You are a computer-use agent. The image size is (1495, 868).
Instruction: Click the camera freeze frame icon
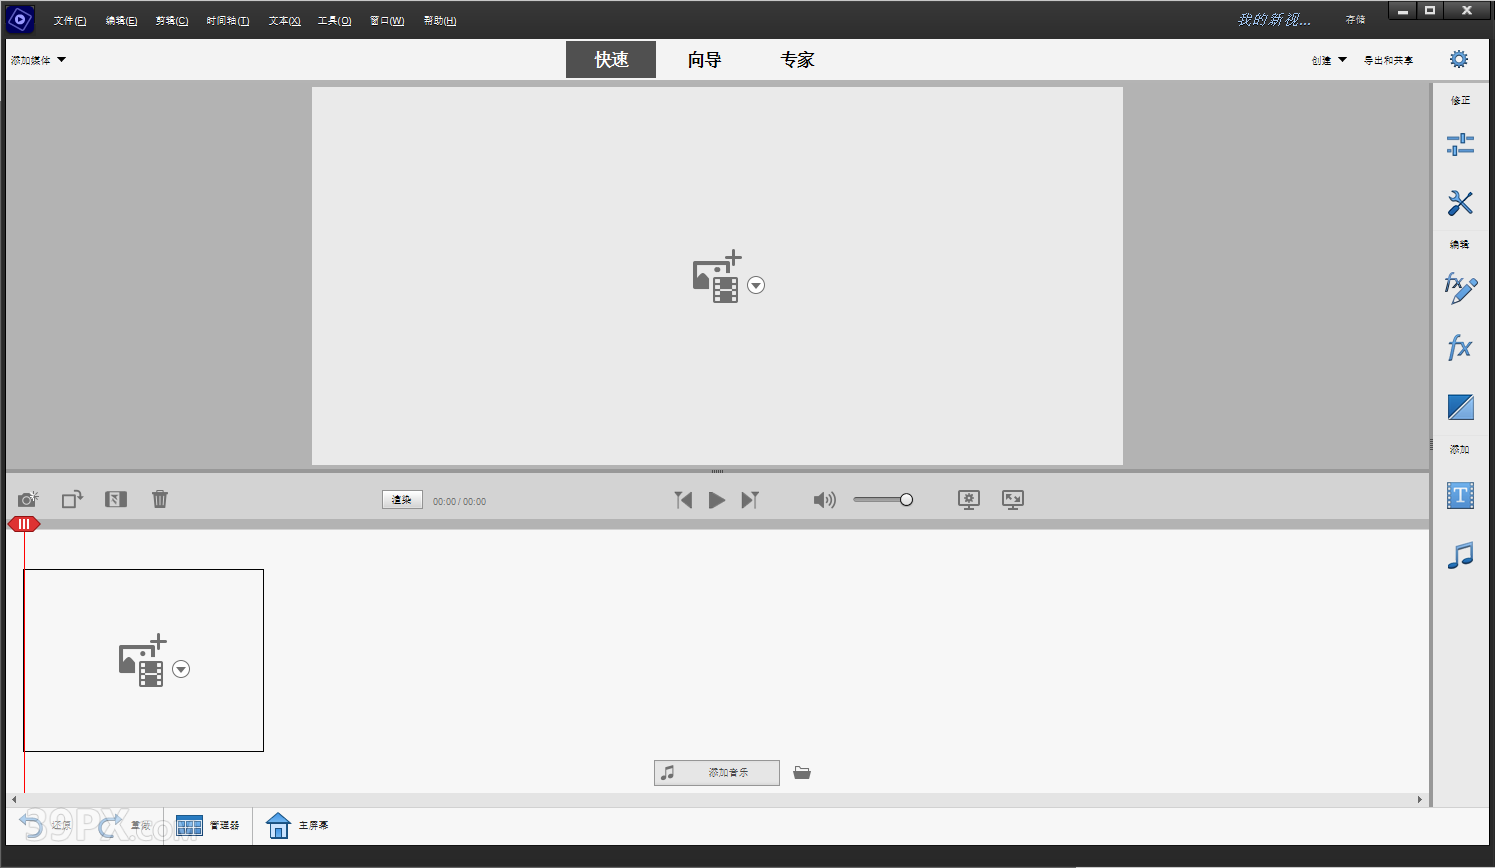[28, 499]
